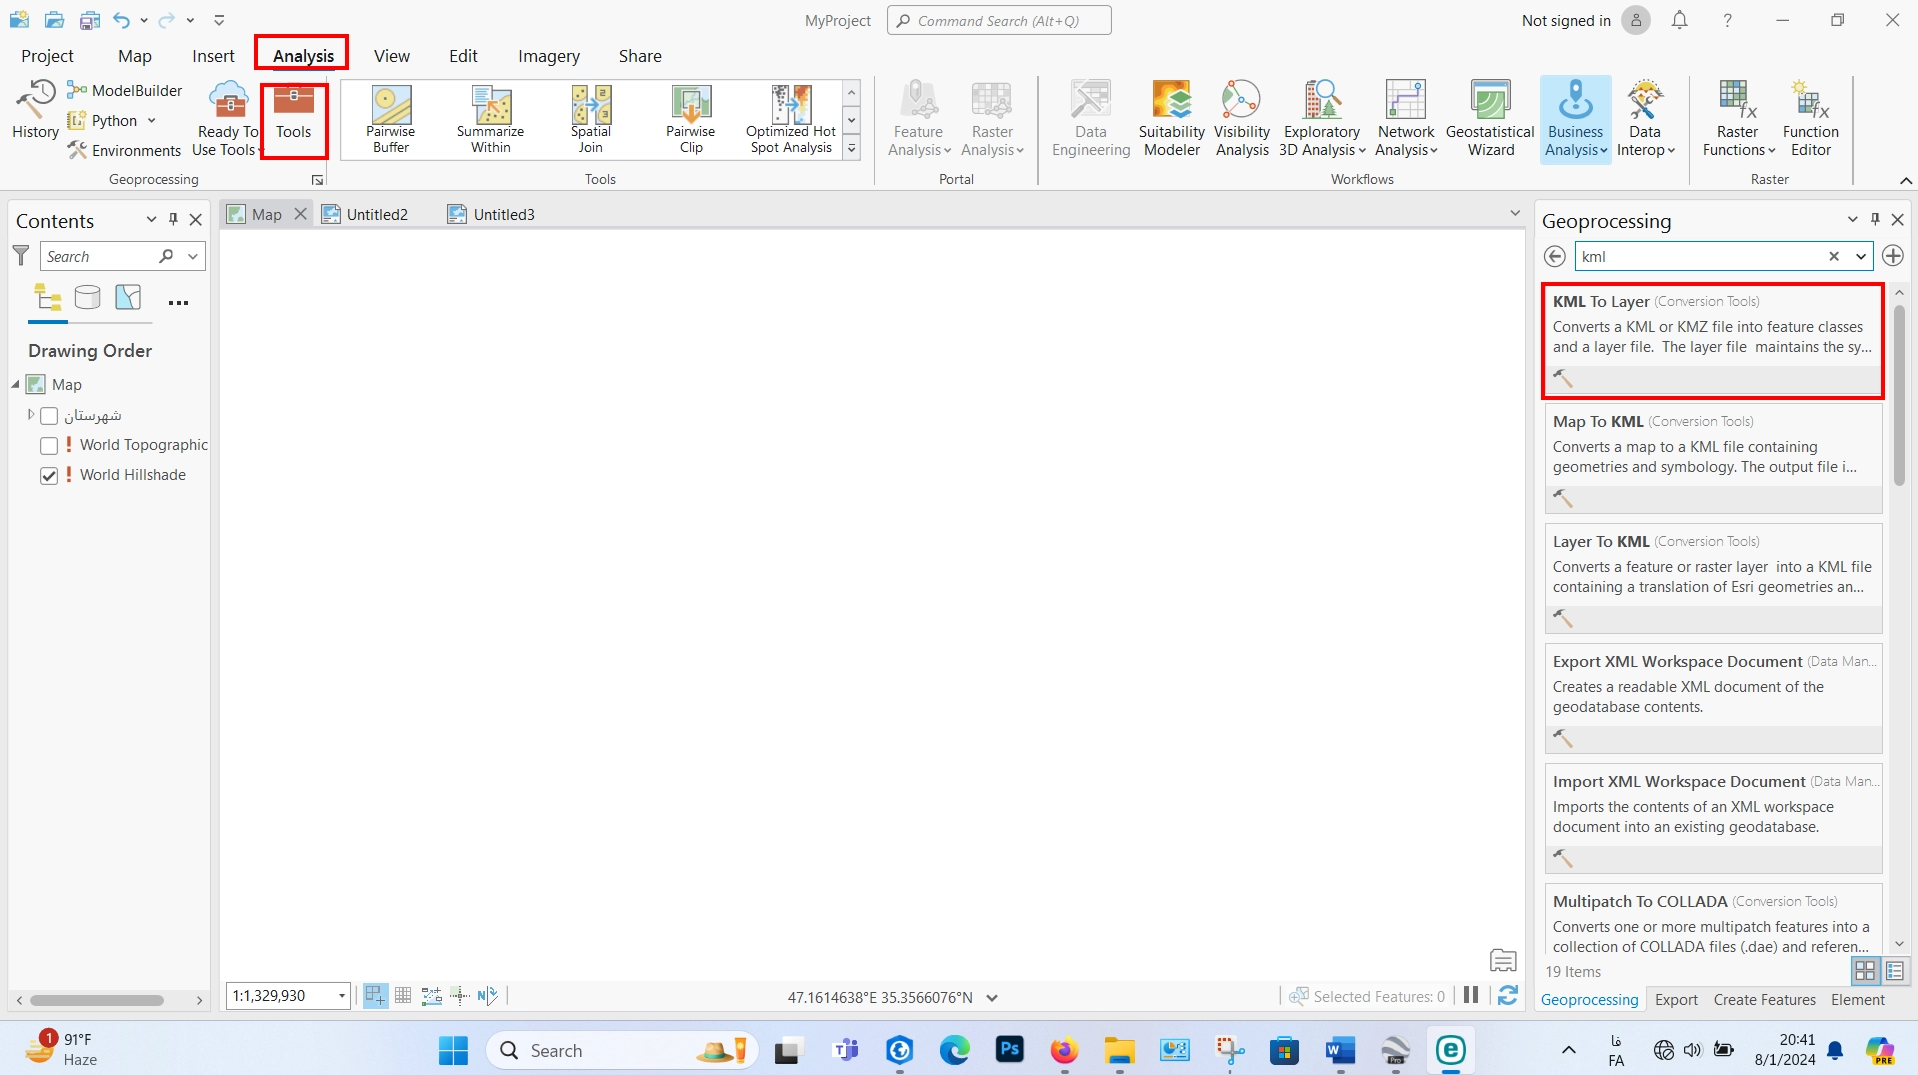The image size is (1918, 1075).
Task: Open Layer To KML tool
Action: pos(1712,580)
